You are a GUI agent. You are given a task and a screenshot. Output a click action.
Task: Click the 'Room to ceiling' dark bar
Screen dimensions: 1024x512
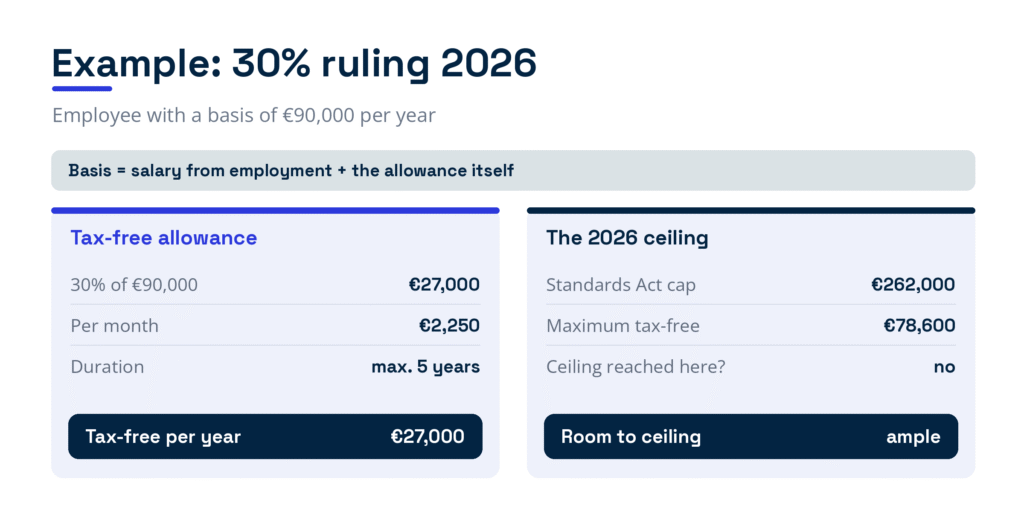click(x=751, y=436)
